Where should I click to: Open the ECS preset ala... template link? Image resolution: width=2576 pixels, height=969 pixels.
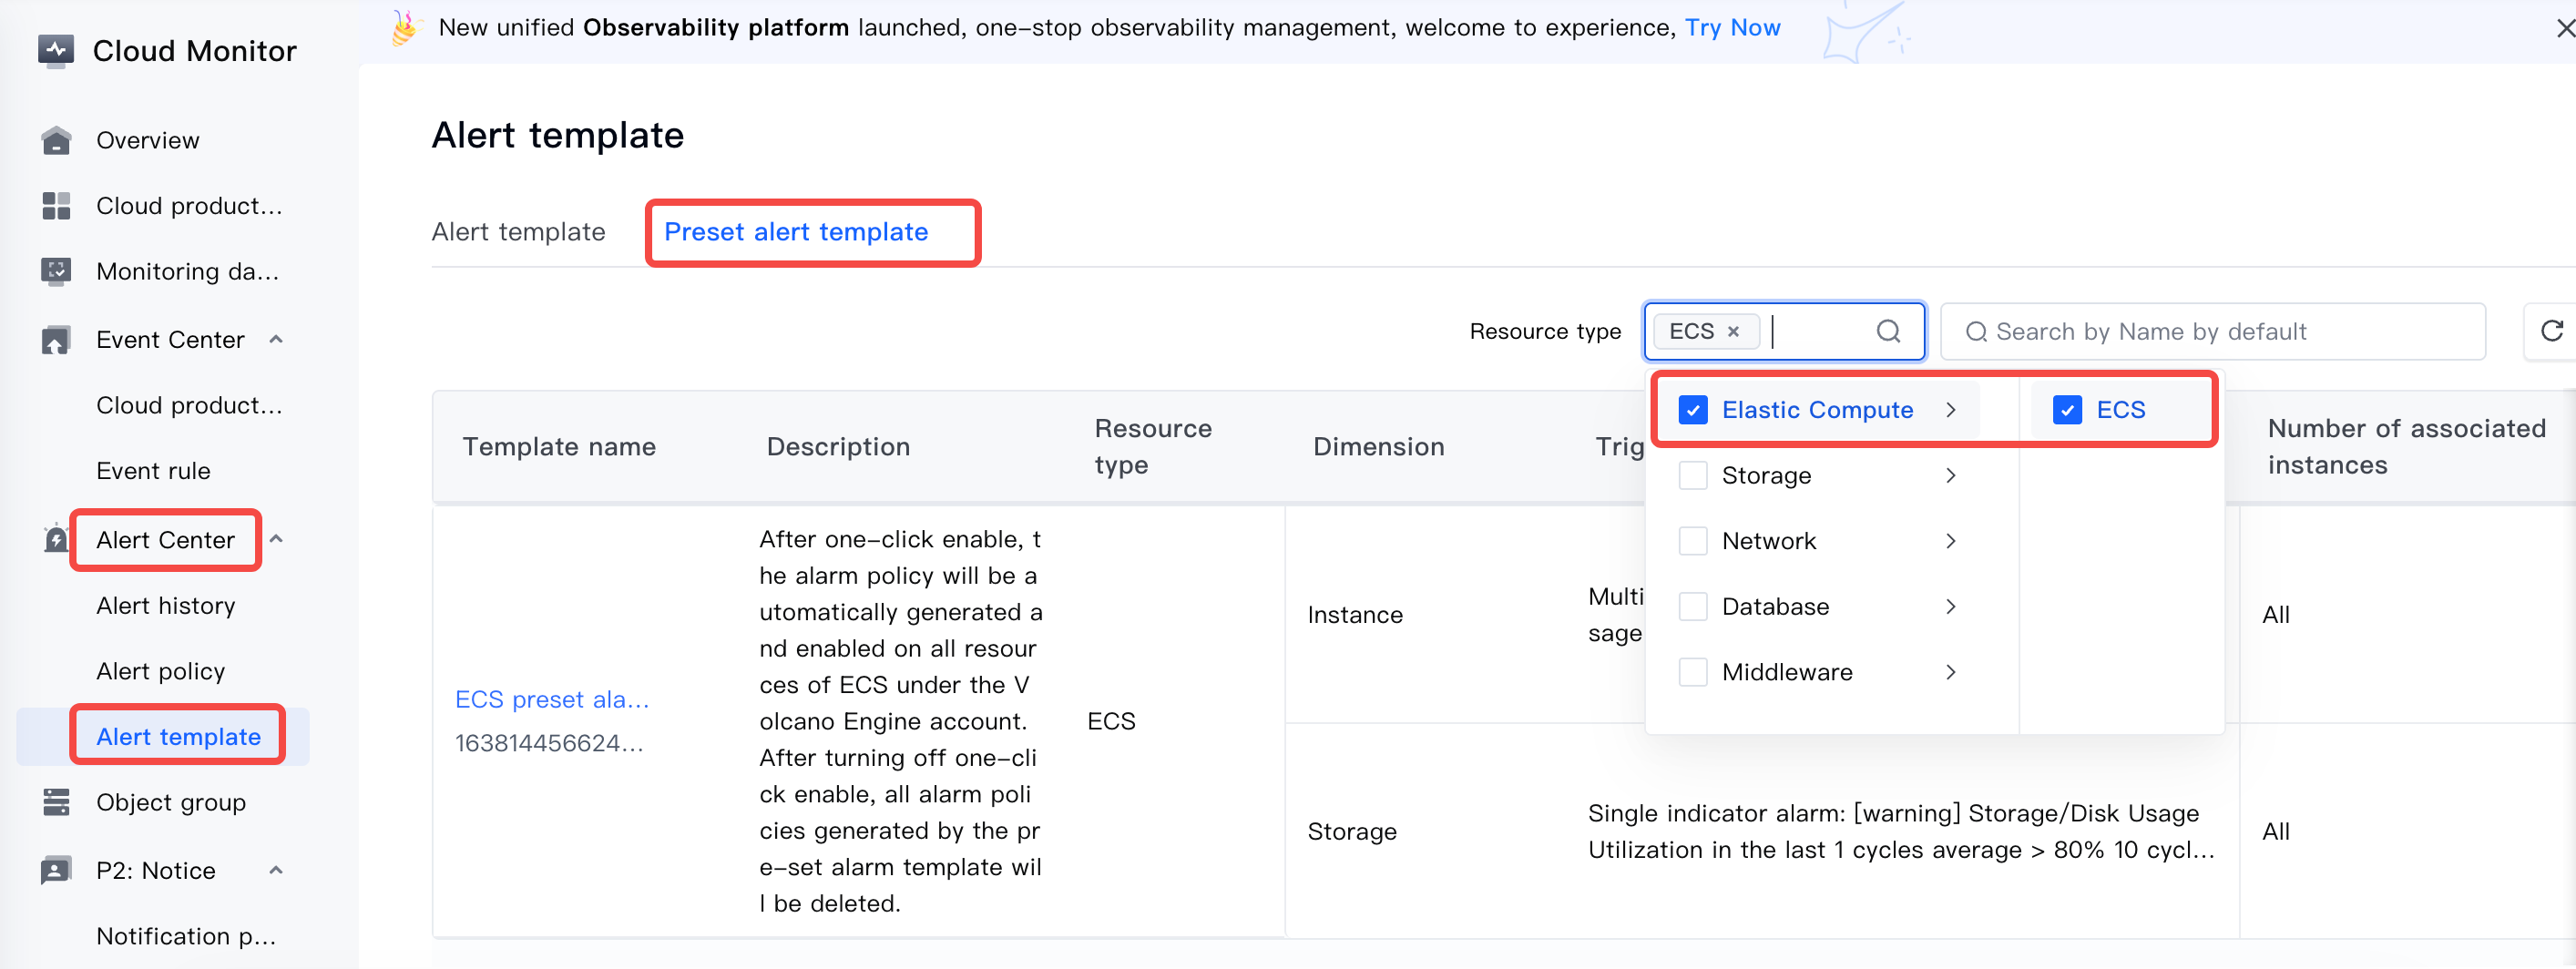[552, 700]
